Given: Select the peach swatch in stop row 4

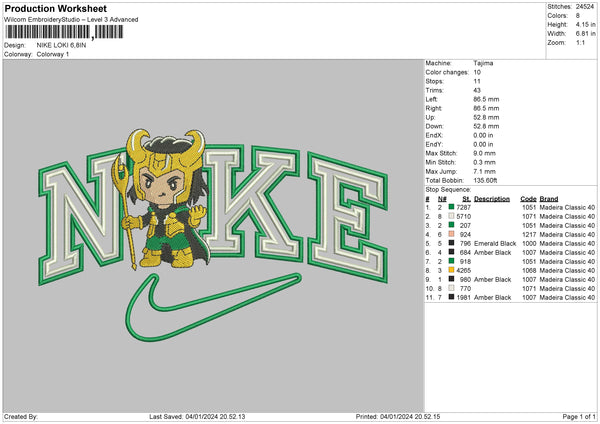Looking at the screenshot, I should tap(452, 234).
